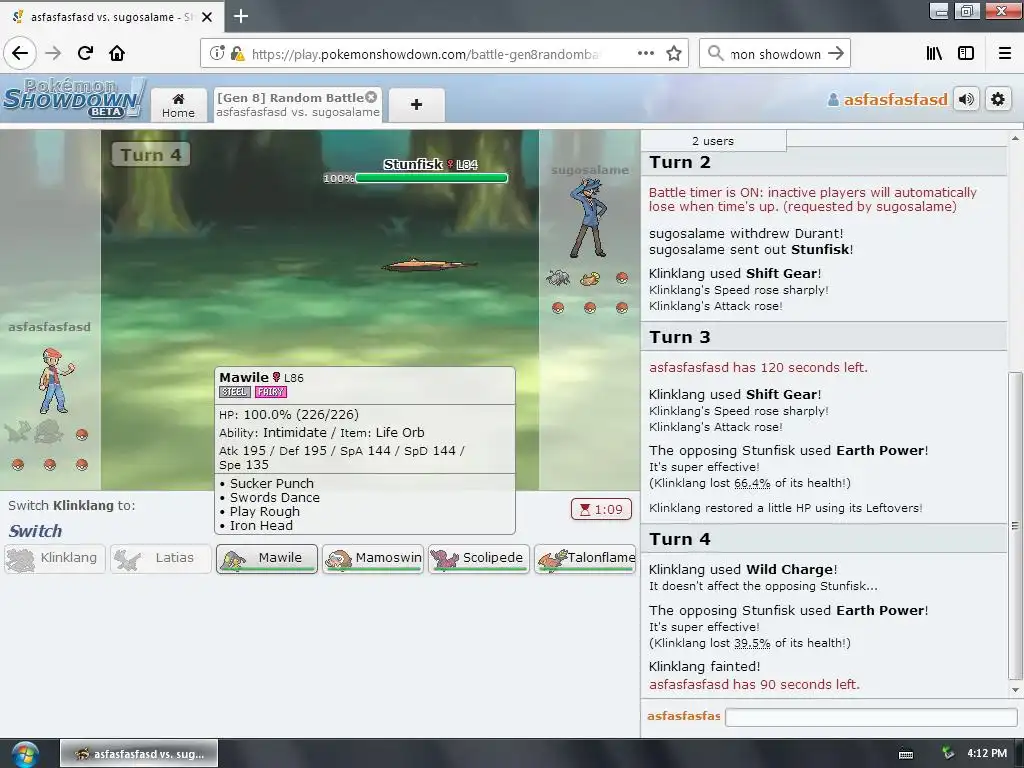Open the 4:12 PM clock

tap(987, 753)
